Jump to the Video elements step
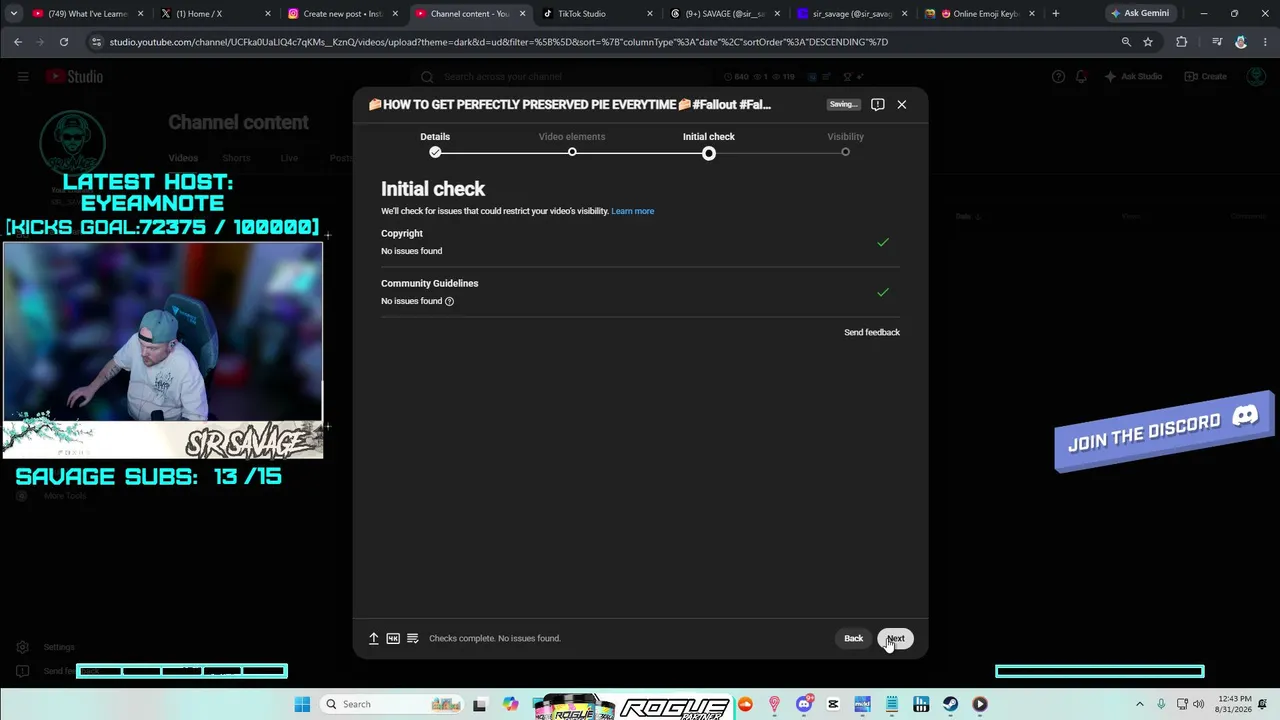1280x720 pixels. coord(572,144)
